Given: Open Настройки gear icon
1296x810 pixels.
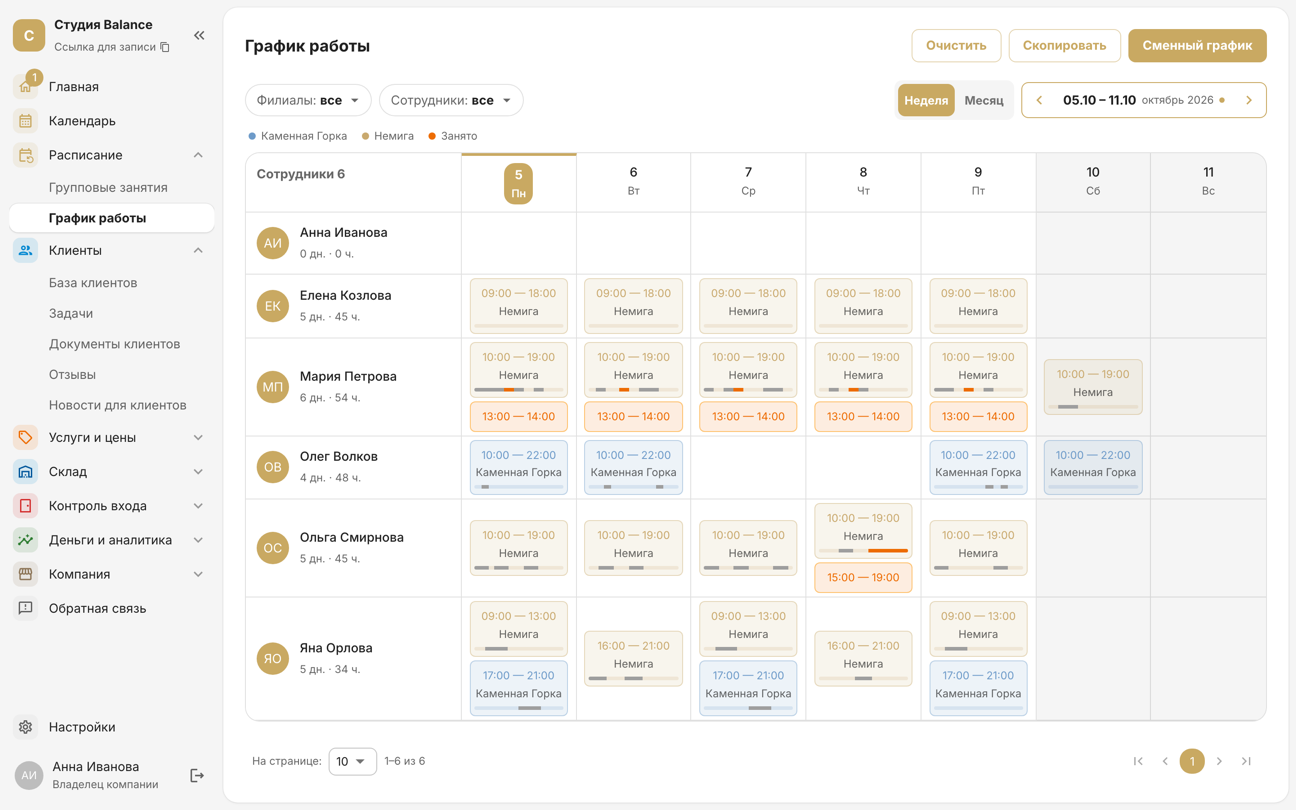Looking at the screenshot, I should (26, 727).
